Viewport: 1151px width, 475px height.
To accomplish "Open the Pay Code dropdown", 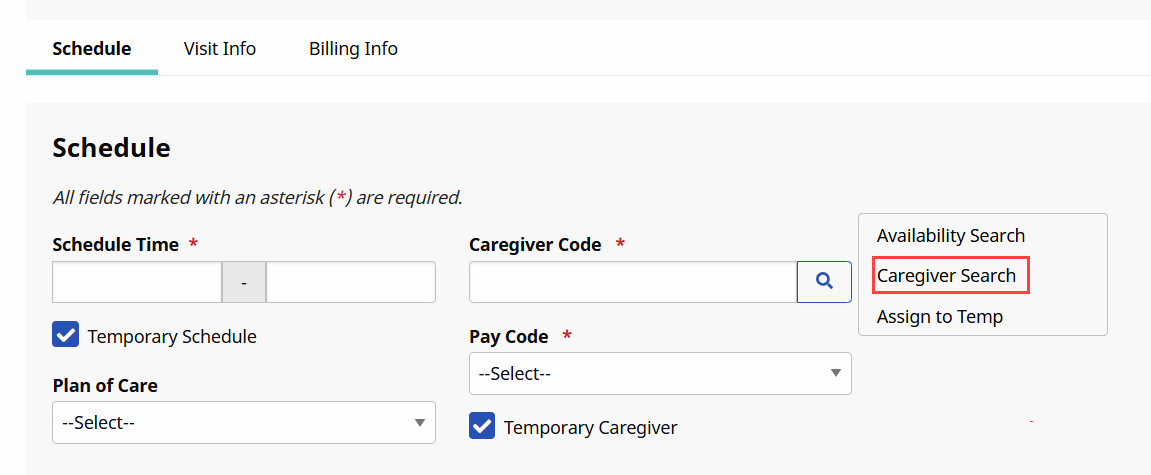I will (660, 373).
